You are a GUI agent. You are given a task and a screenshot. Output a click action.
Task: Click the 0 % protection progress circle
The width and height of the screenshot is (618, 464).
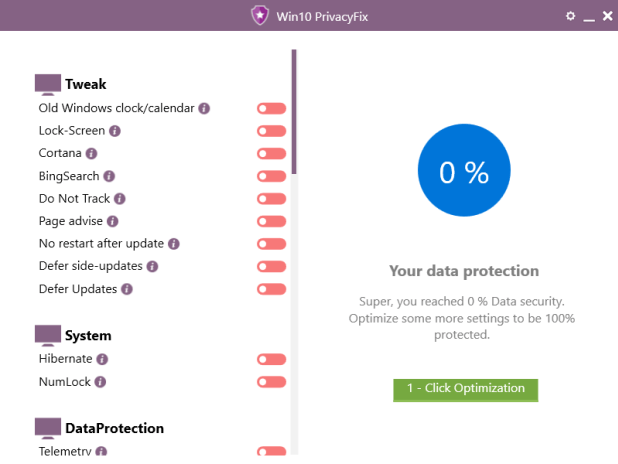tap(463, 172)
